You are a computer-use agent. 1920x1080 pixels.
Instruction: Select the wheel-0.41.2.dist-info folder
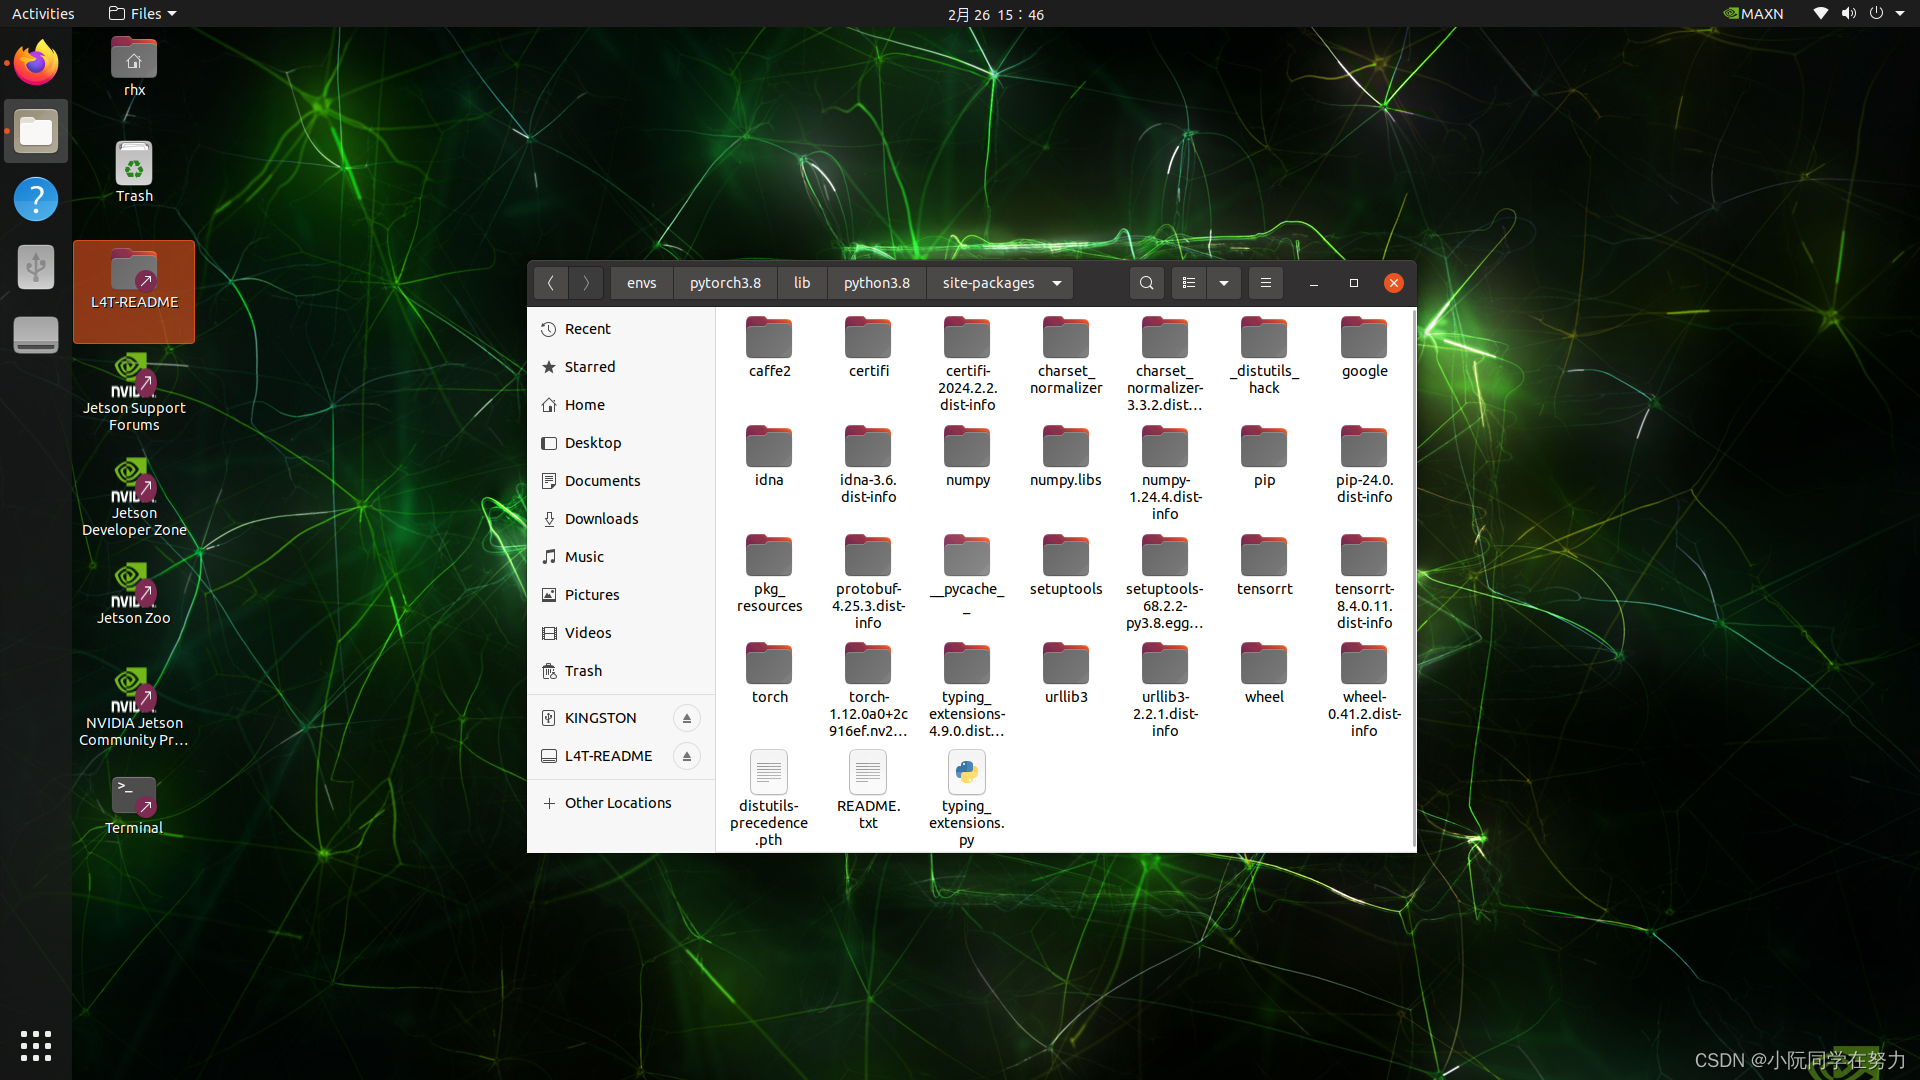[1364, 690]
